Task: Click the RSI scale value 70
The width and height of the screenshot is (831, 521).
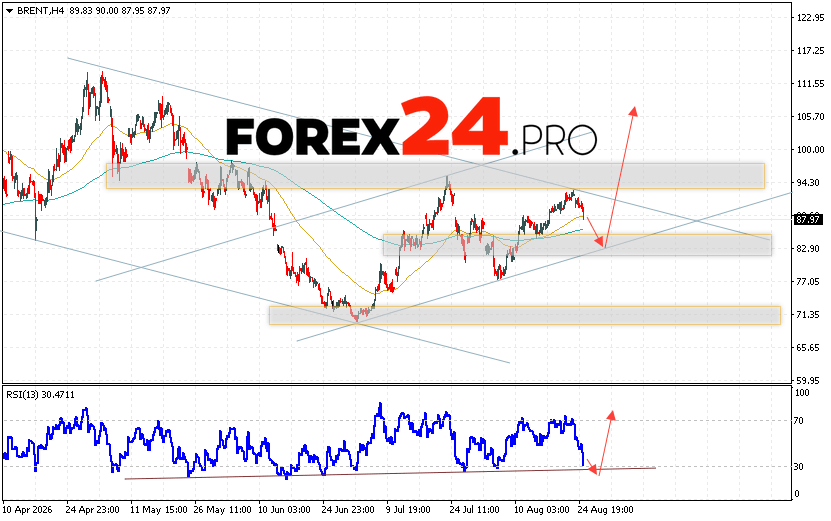Action: click(800, 421)
